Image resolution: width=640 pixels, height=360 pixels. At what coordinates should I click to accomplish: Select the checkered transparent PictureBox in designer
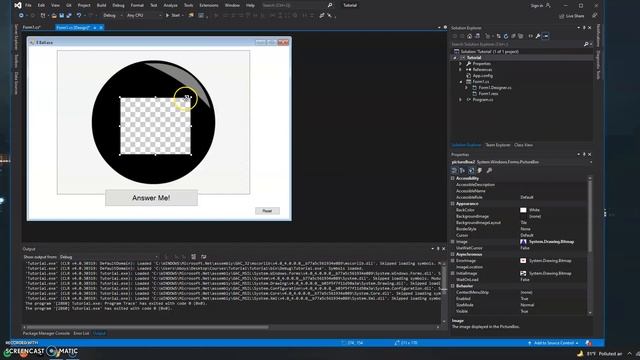(x=156, y=126)
